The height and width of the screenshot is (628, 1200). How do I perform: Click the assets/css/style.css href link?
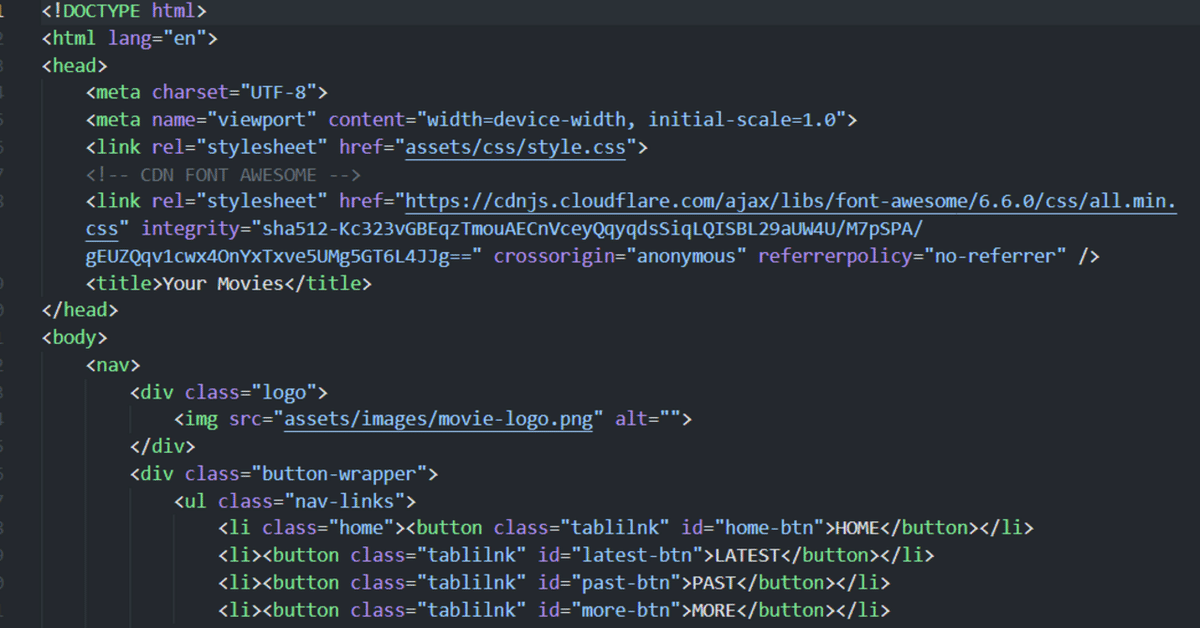(515, 148)
